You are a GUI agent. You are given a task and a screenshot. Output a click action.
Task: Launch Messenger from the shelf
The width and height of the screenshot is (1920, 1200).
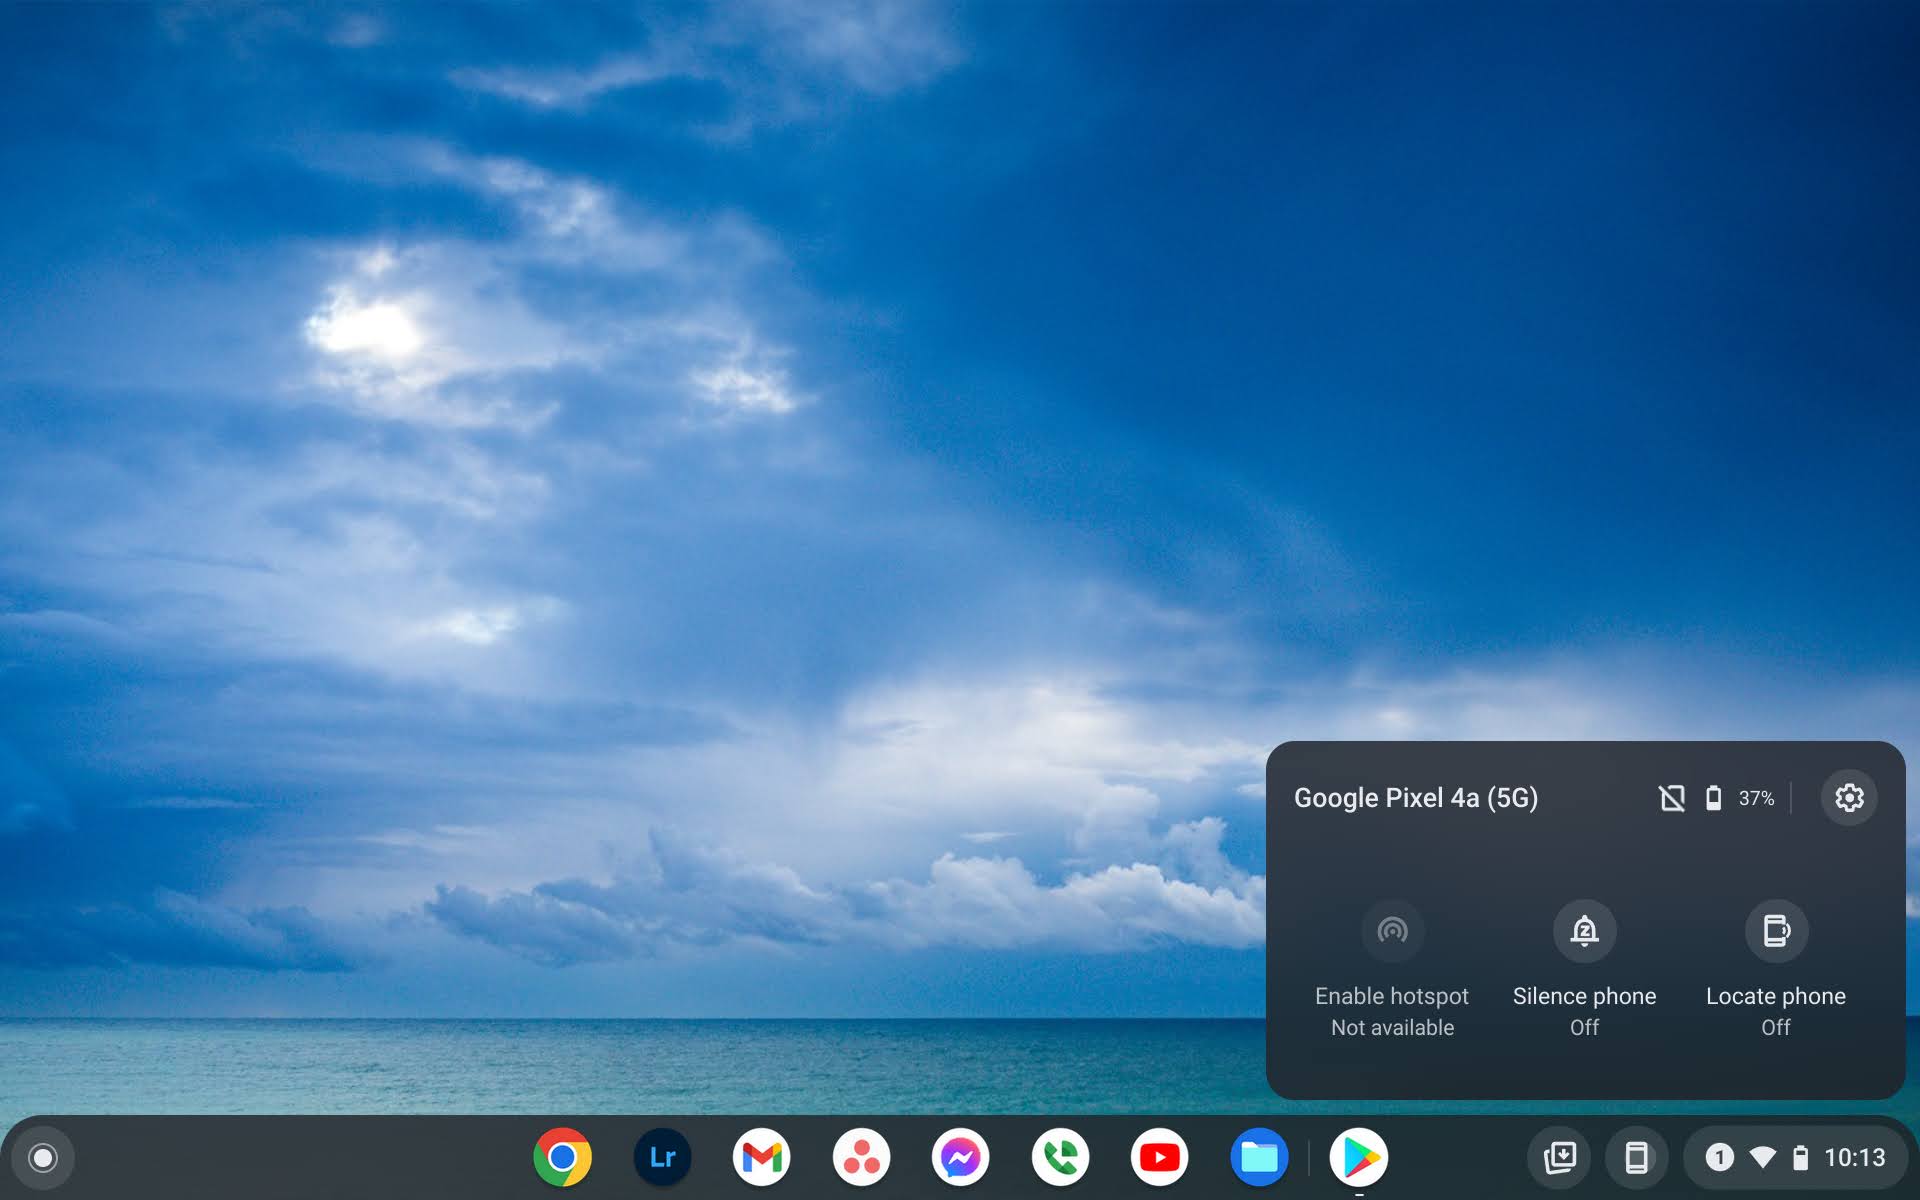960,1157
